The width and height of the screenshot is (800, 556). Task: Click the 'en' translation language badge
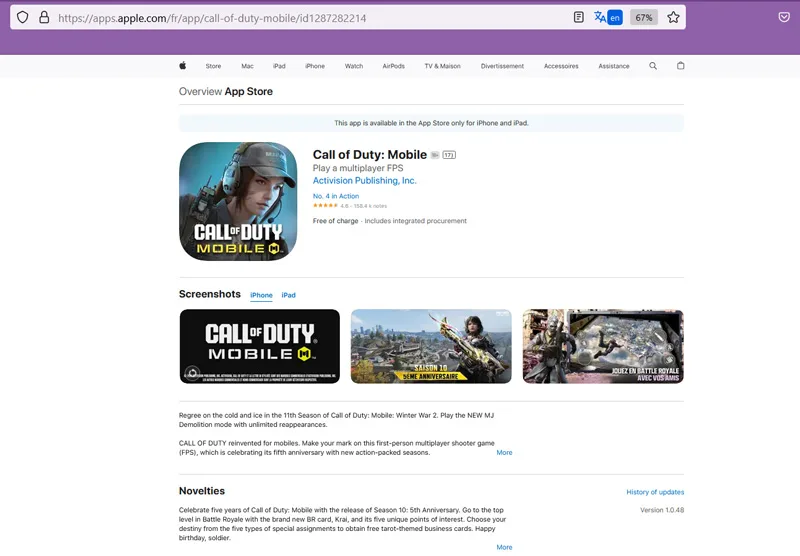[x=615, y=18]
